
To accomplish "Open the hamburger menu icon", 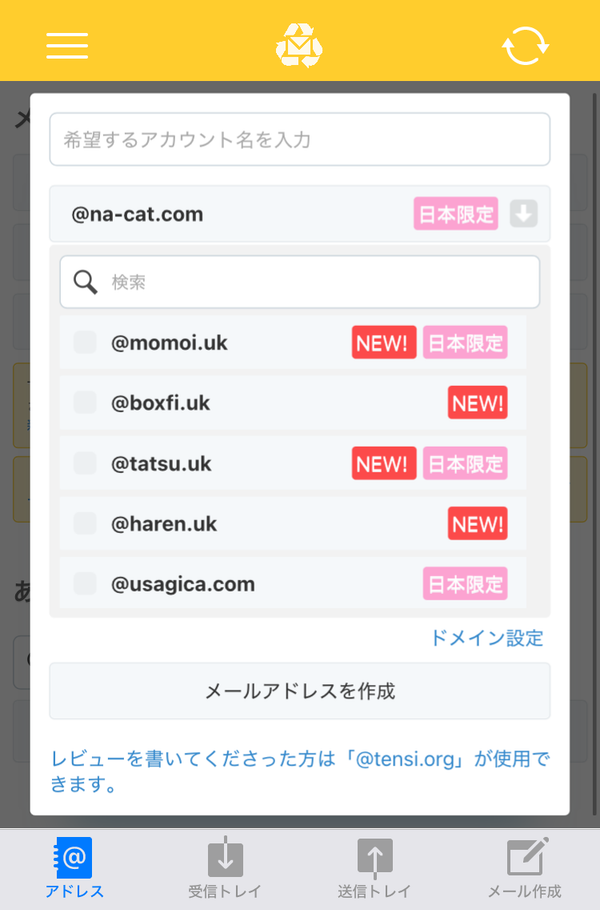I will 67,46.
